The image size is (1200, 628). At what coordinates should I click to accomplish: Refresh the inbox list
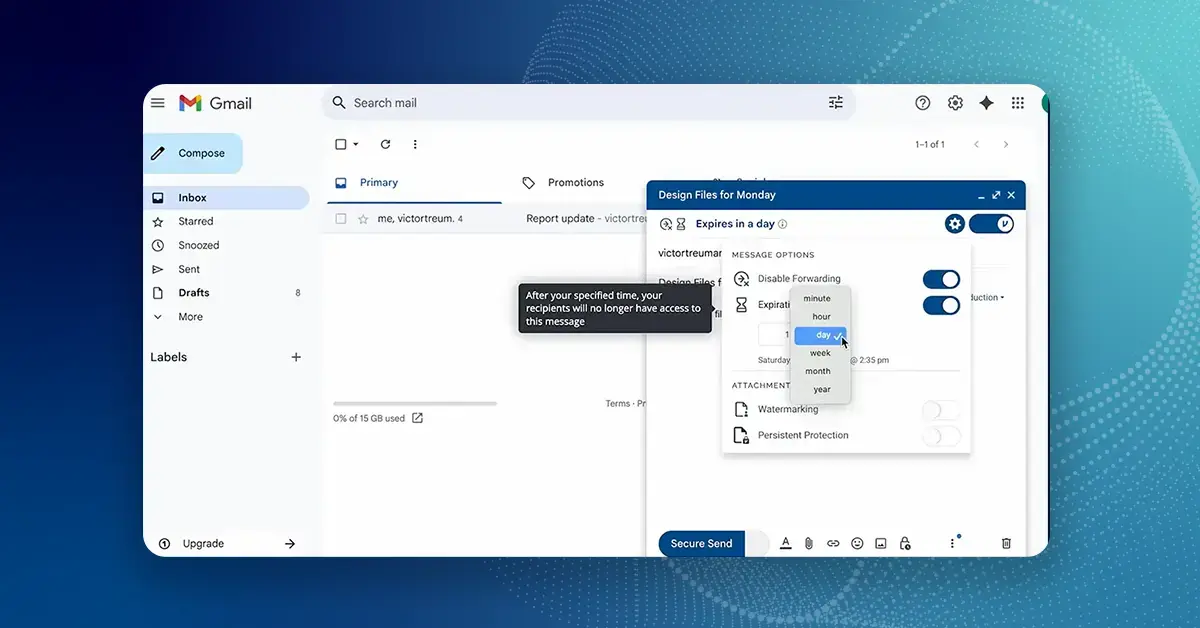point(385,144)
